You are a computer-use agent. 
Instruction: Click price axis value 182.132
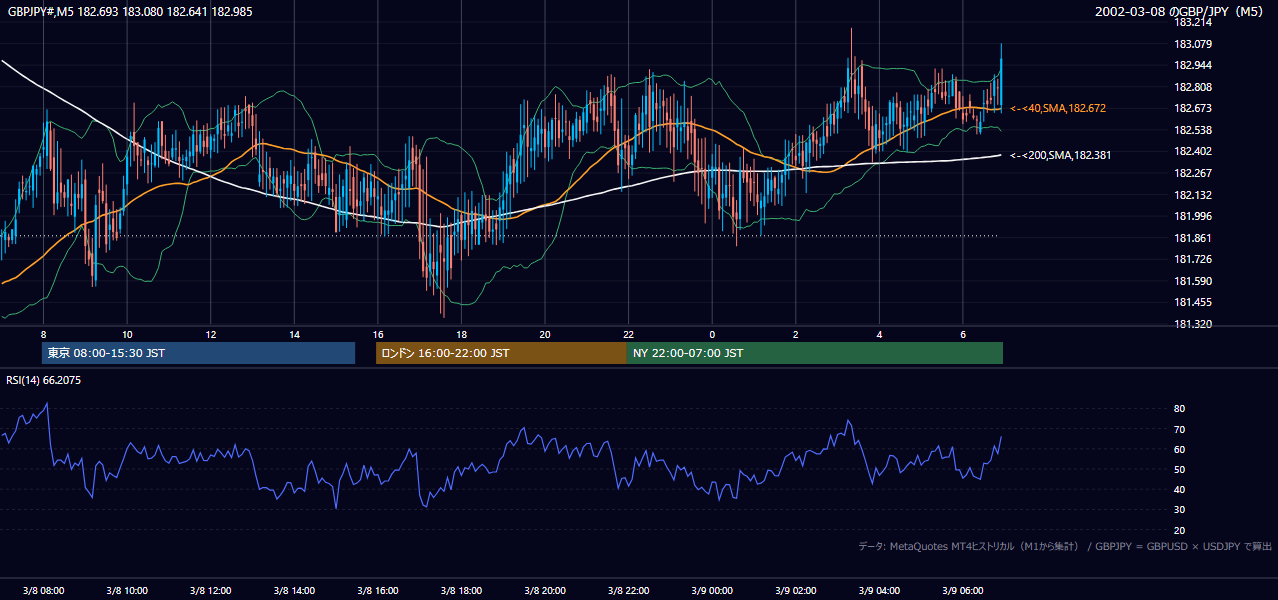(x=1192, y=195)
